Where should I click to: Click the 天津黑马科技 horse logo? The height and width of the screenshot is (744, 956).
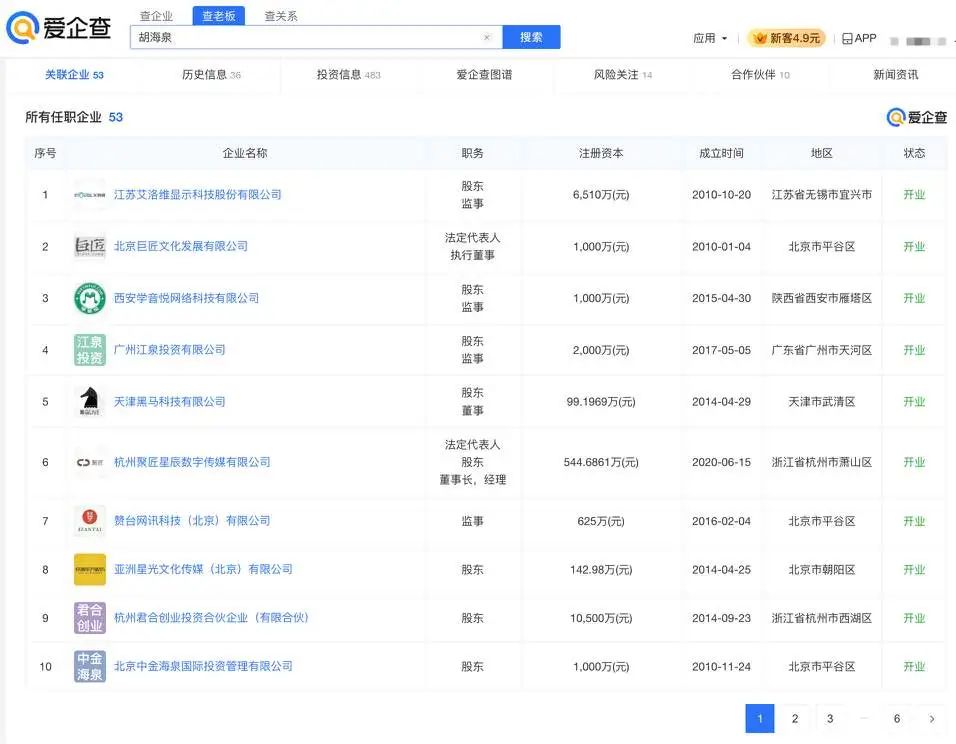click(89, 401)
